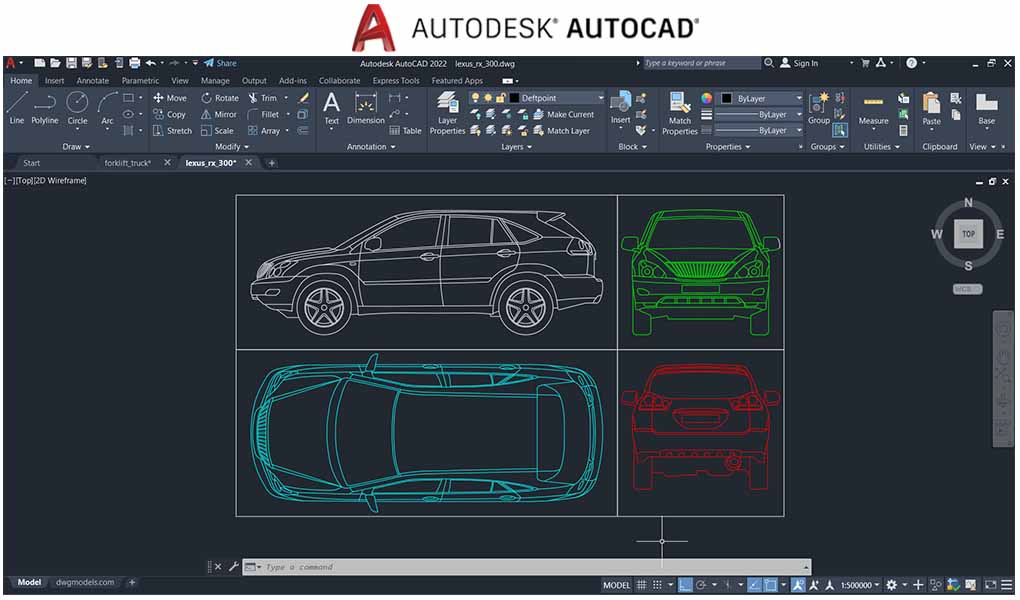Click the Plot printer icon
1020x600 pixels.
pos(135,63)
